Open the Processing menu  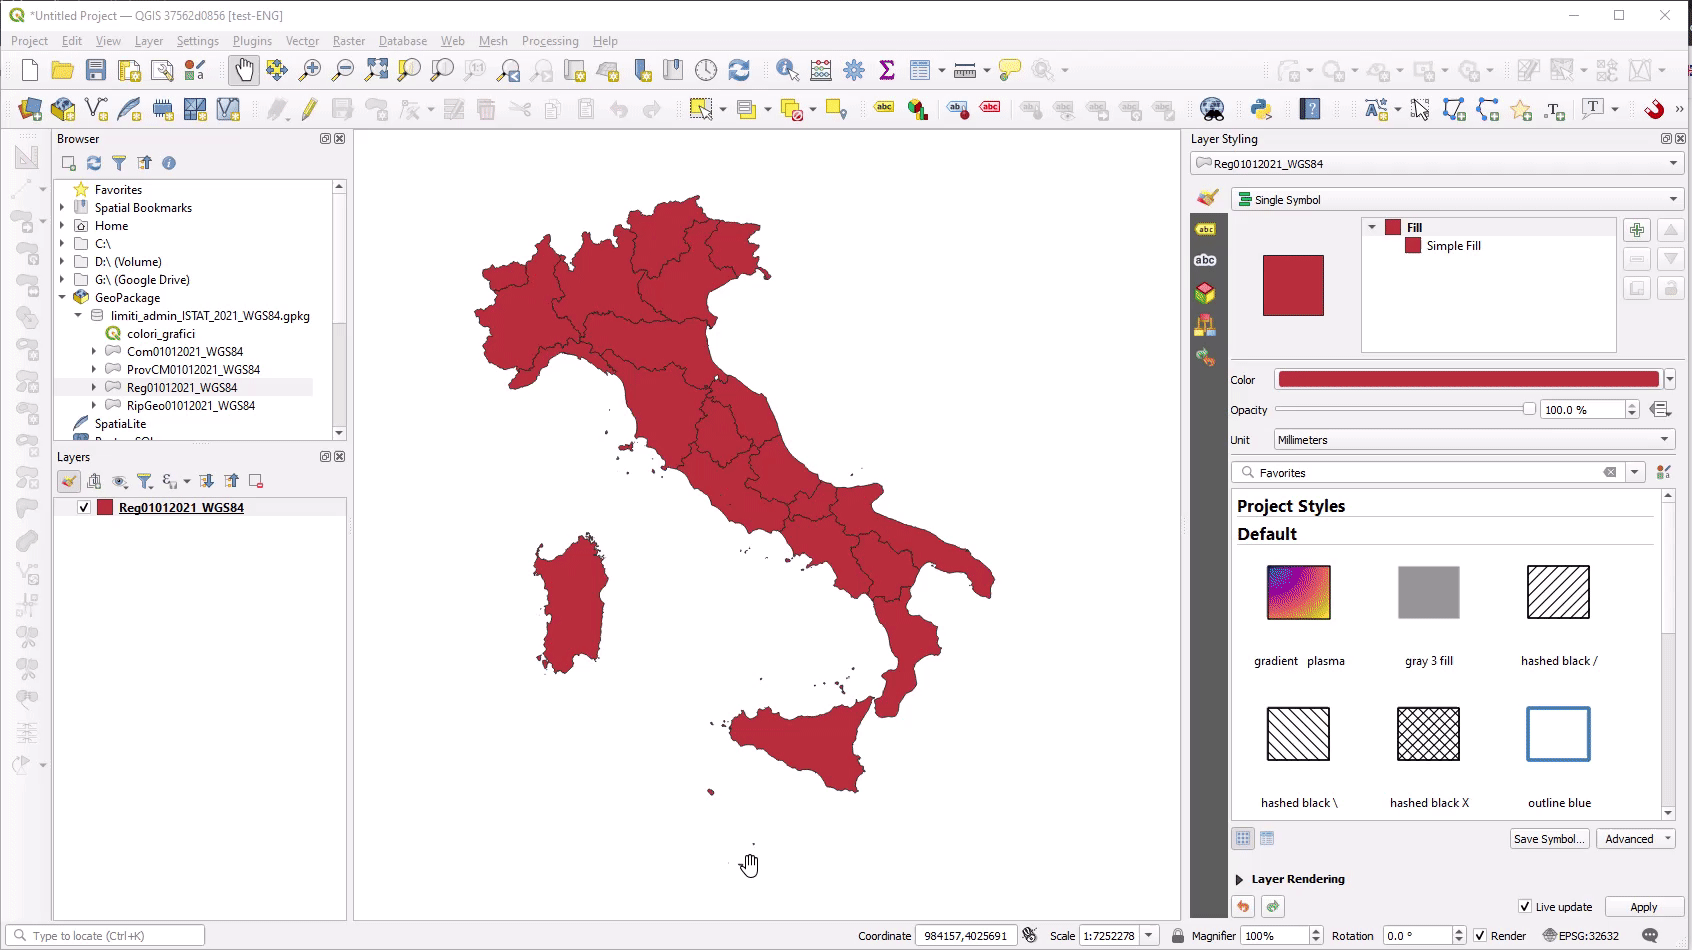pos(549,41)
